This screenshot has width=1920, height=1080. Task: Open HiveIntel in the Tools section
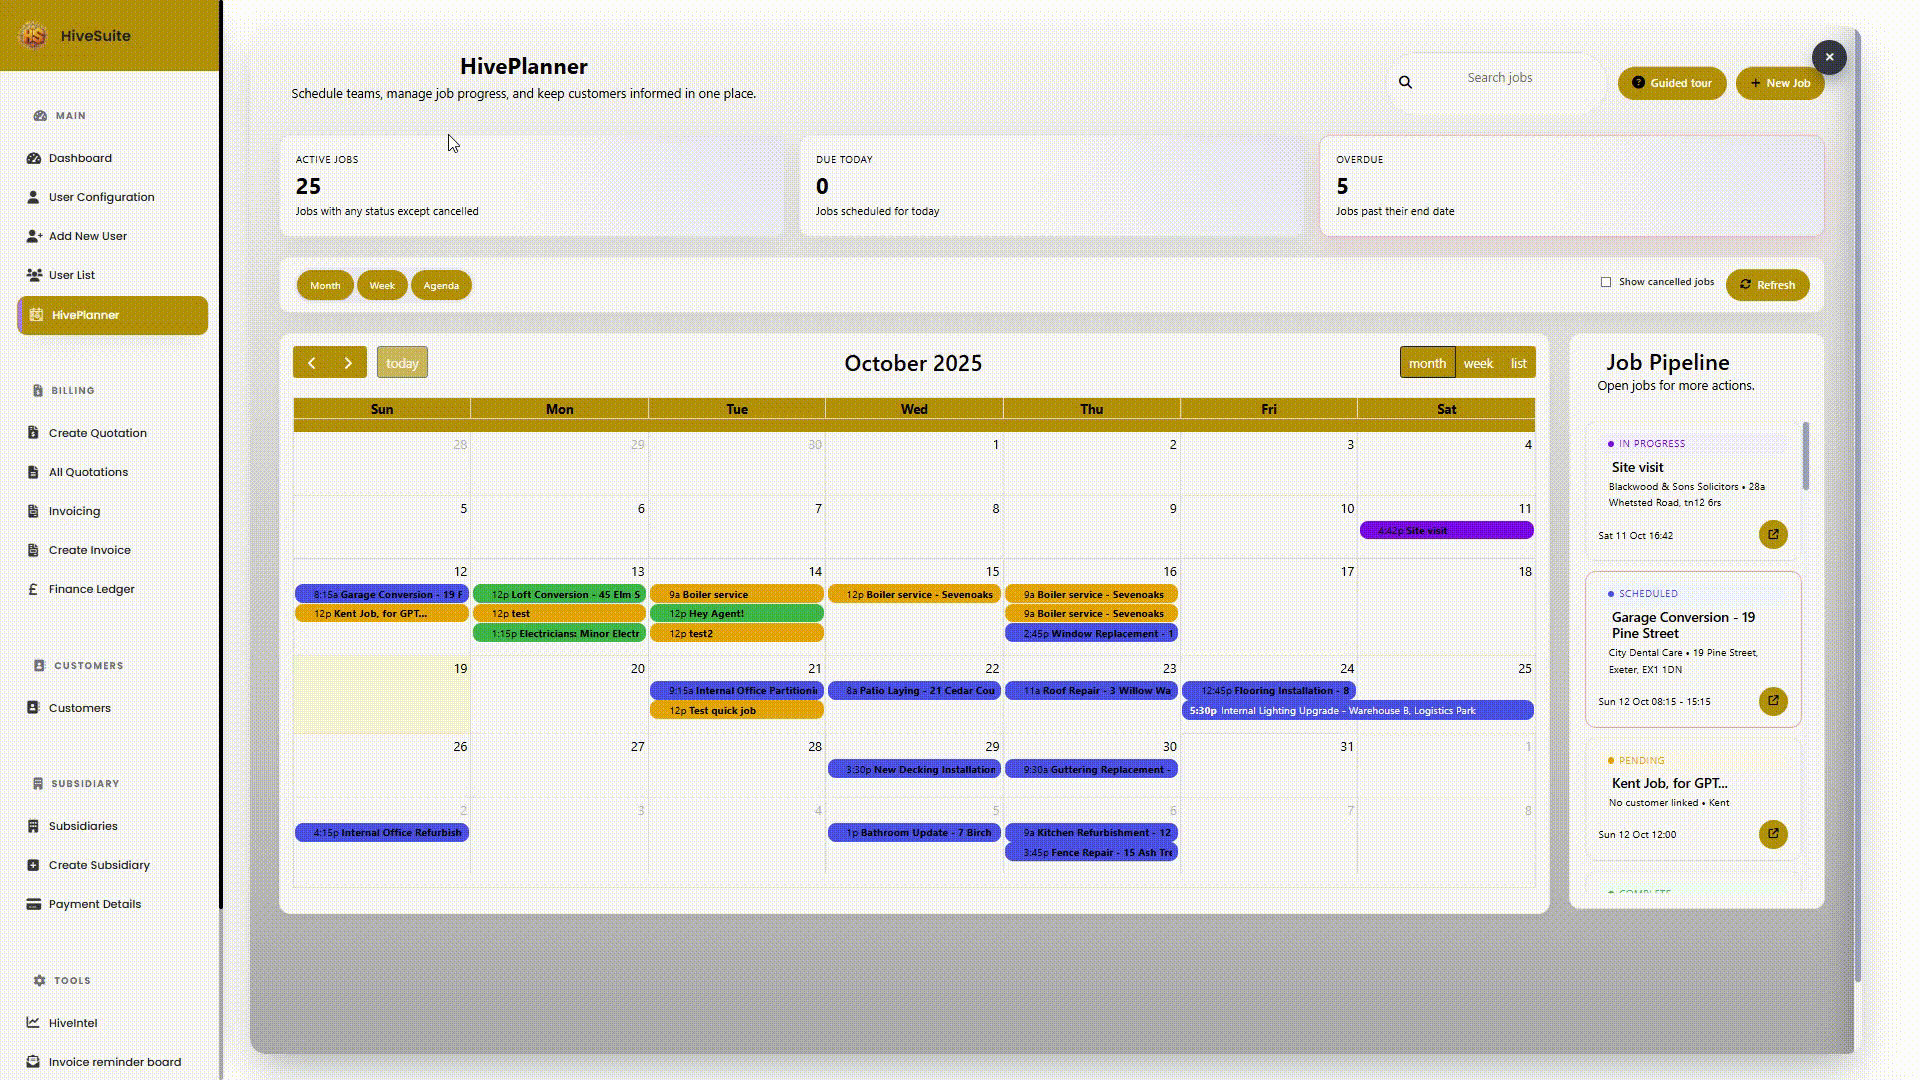click(73, 1023)
